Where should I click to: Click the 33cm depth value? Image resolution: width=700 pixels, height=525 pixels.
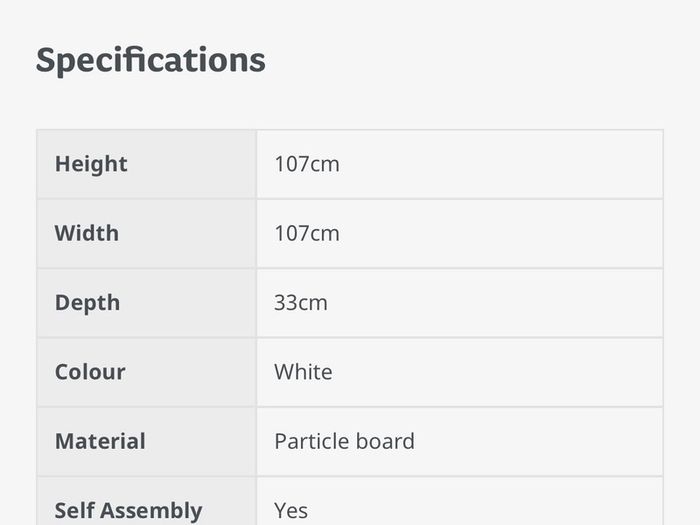tap(301, 303)
